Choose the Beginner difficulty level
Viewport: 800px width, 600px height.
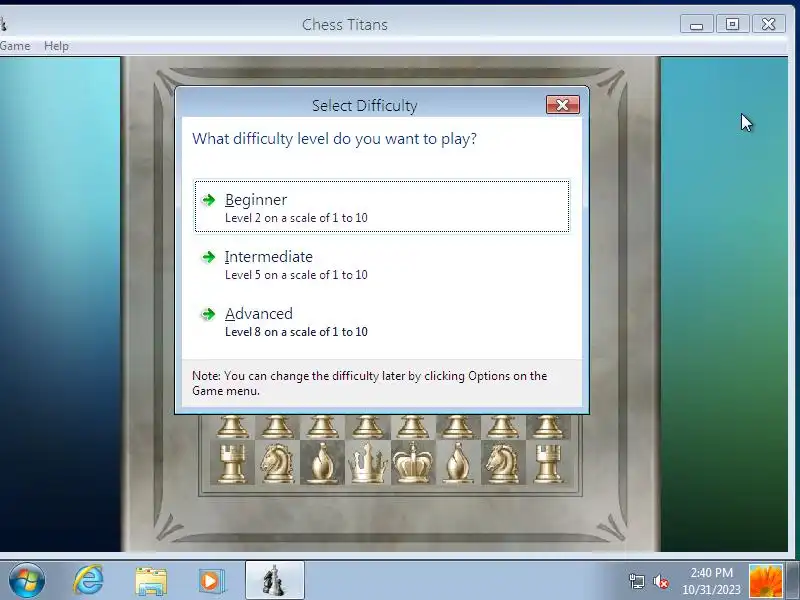(x=382, y=206)
